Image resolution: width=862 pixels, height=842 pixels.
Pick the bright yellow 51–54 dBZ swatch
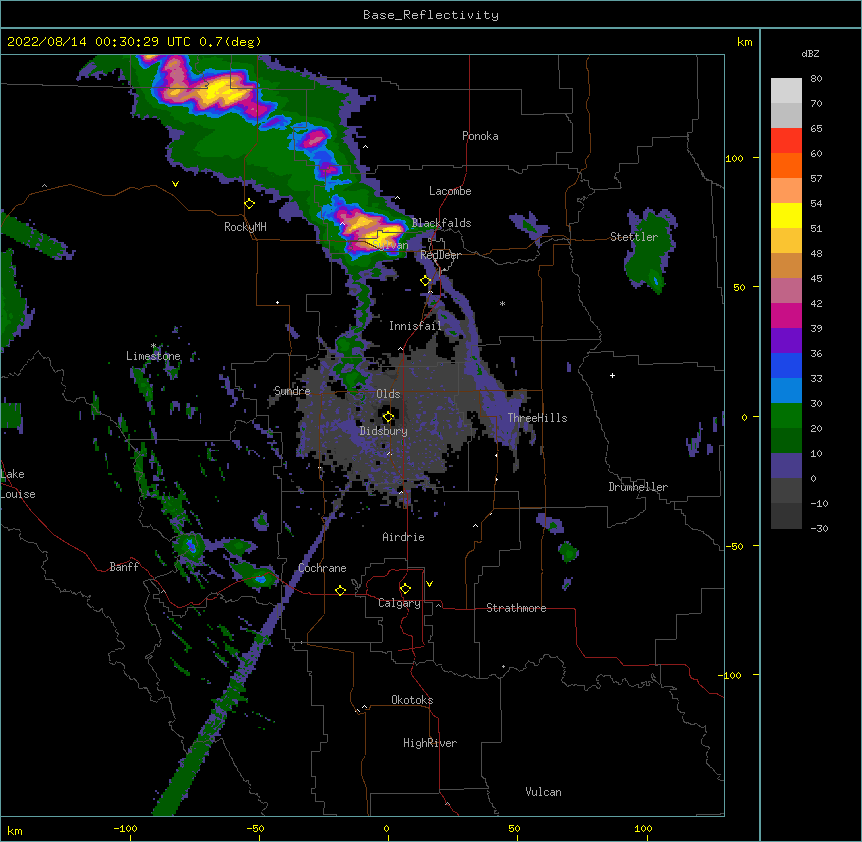coord(786,215)
